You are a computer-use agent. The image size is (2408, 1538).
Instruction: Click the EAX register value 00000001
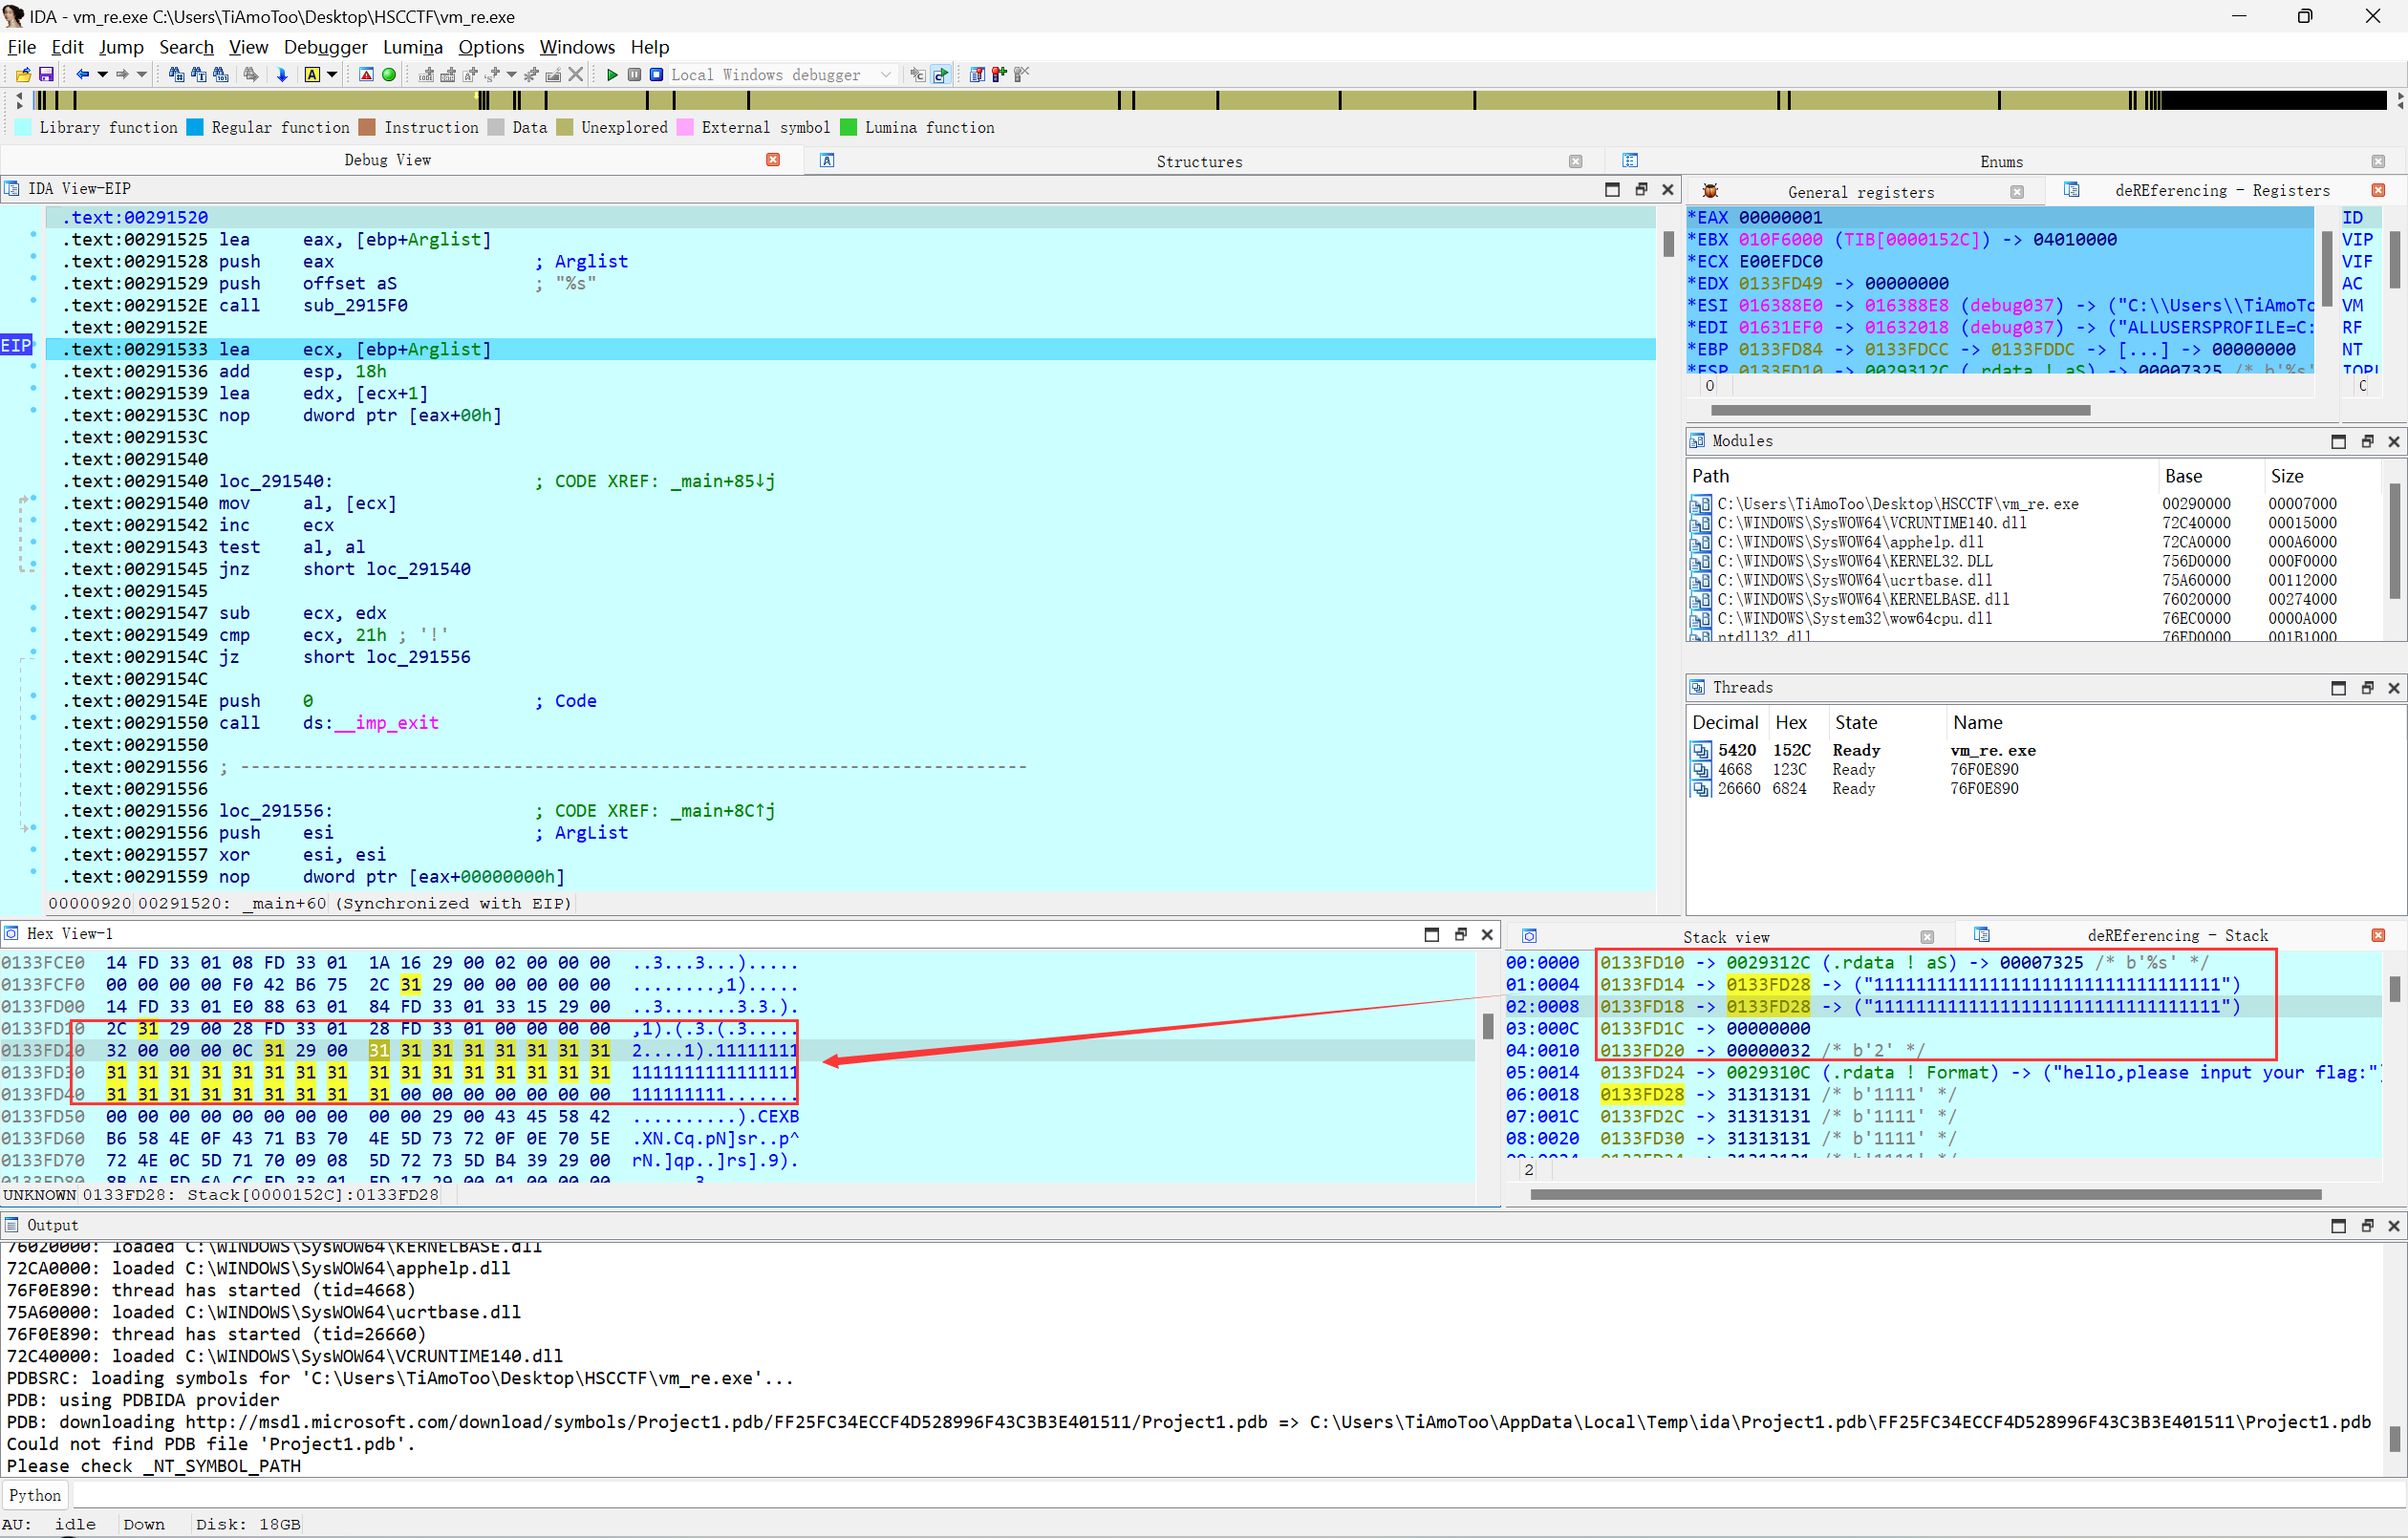(1780, 217)
